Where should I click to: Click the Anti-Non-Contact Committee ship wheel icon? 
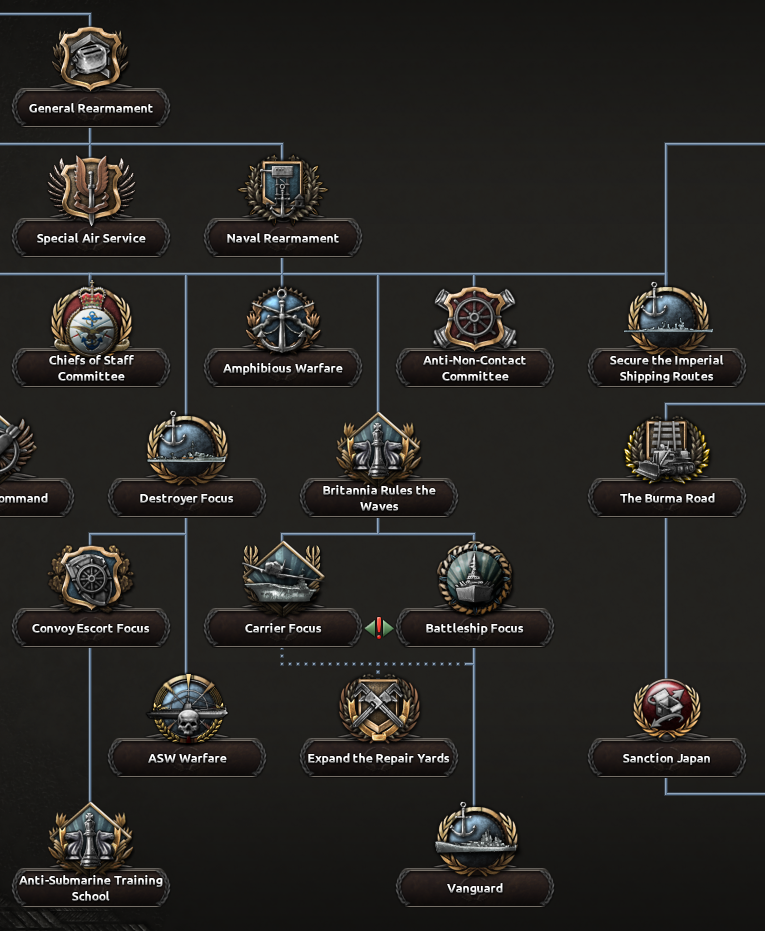coord(475,318)
